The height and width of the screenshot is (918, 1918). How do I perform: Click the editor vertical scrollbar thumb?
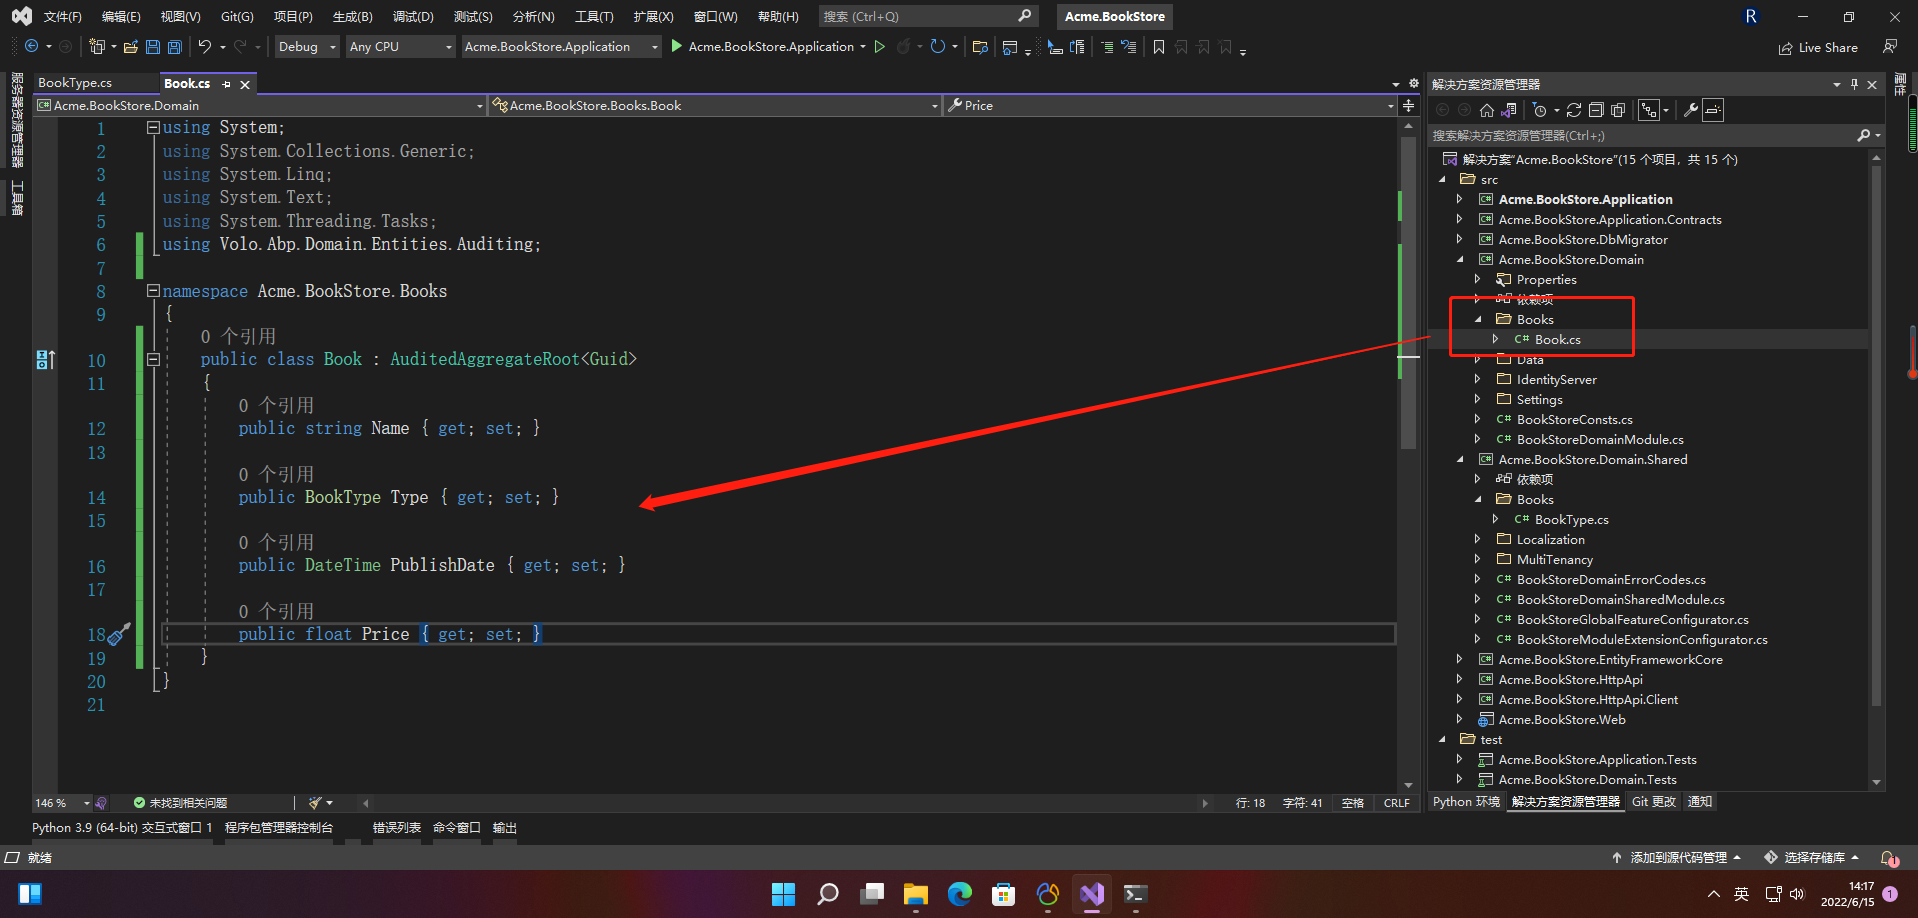point(1408,295)
